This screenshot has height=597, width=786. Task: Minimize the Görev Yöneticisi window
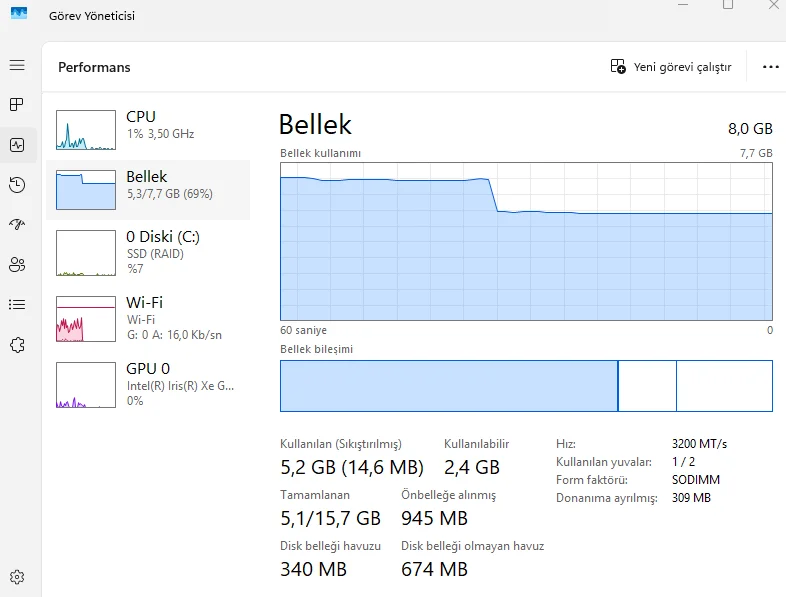683,5
